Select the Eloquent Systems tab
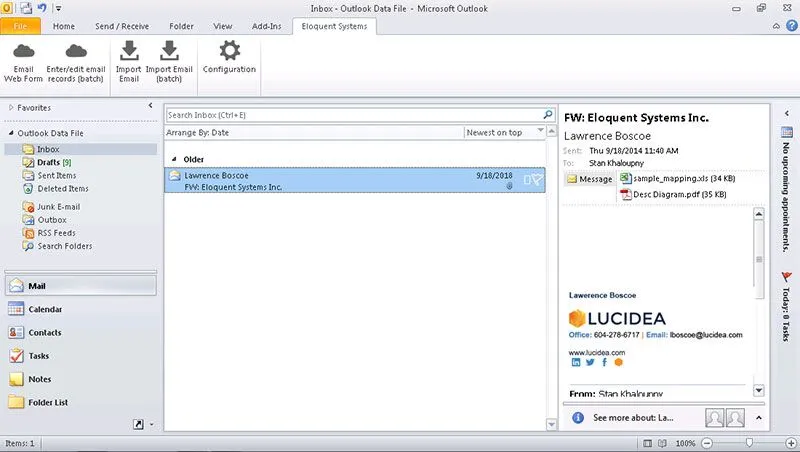The height and width of the screenshot is (452, 800). [x=334, y=26]
